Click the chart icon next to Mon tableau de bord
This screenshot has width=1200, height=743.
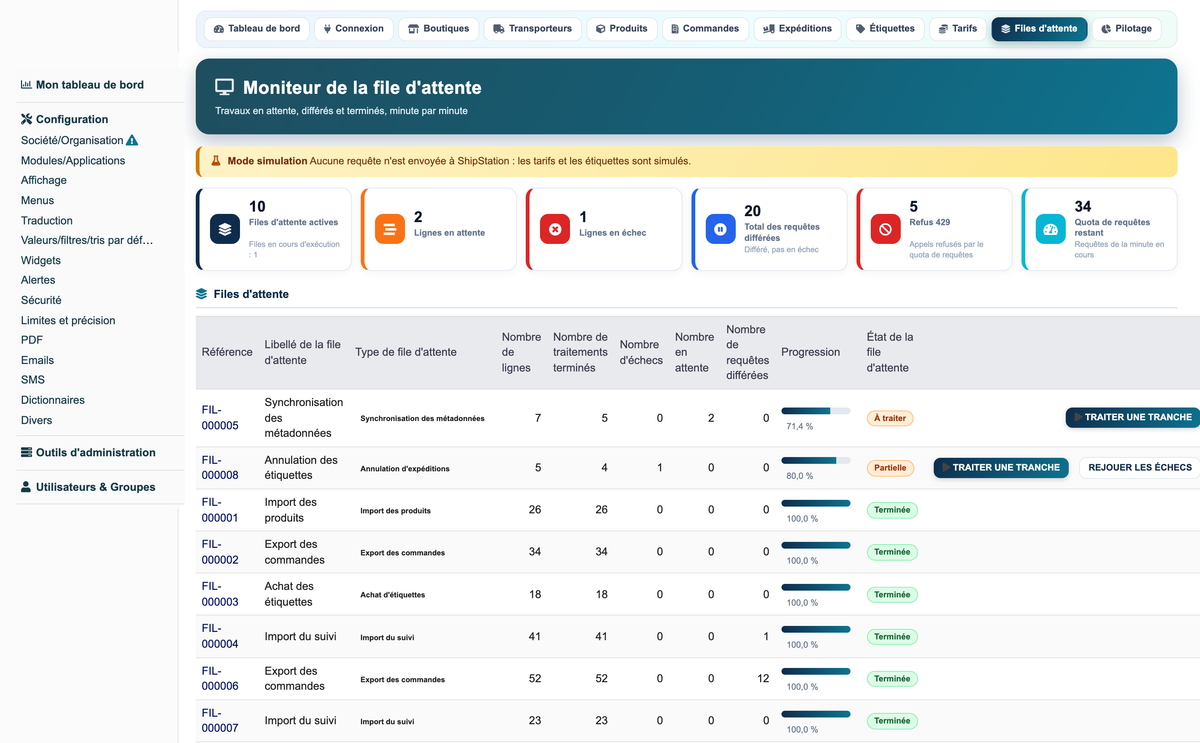click(x=26, y=85)
